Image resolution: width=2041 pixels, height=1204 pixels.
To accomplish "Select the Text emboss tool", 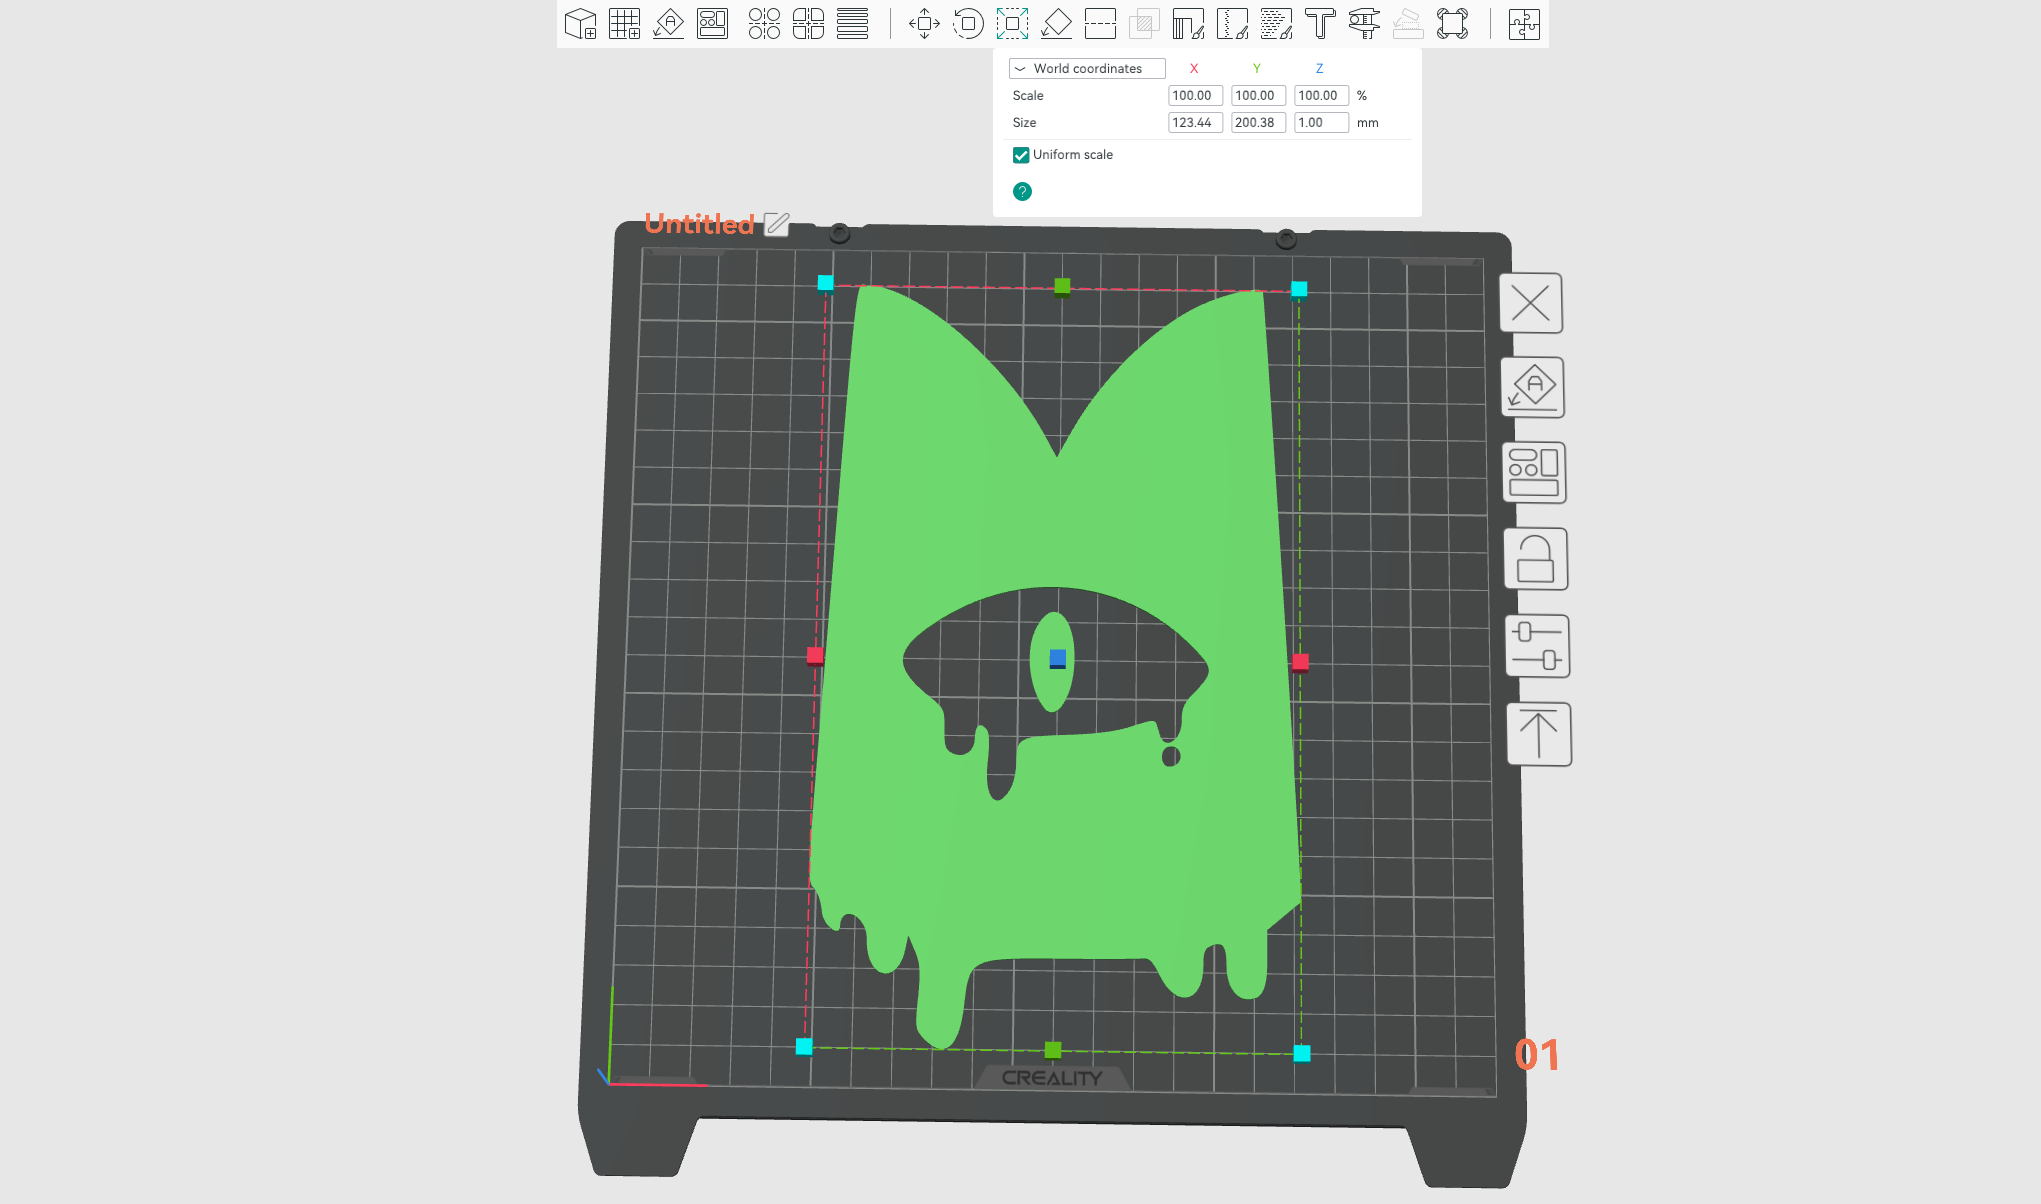I will tap(1320, 24).
